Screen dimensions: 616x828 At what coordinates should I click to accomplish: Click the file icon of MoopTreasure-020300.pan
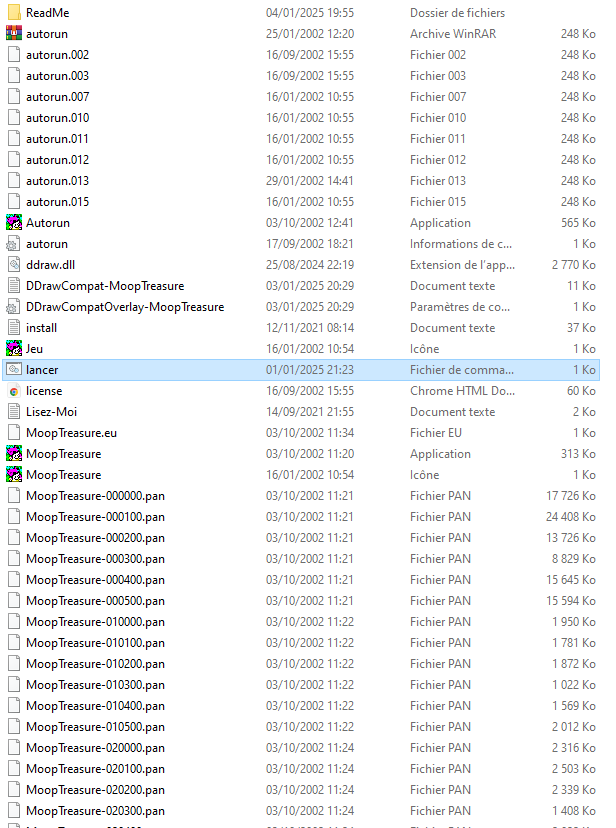pyautogui.click(x=14, y=811)
